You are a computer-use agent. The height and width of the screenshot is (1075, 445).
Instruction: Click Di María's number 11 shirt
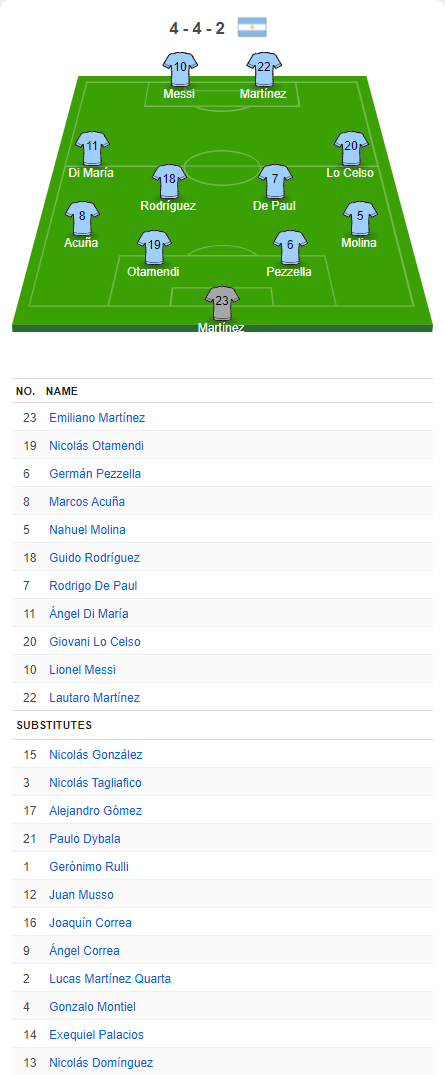tap(92, 148)
